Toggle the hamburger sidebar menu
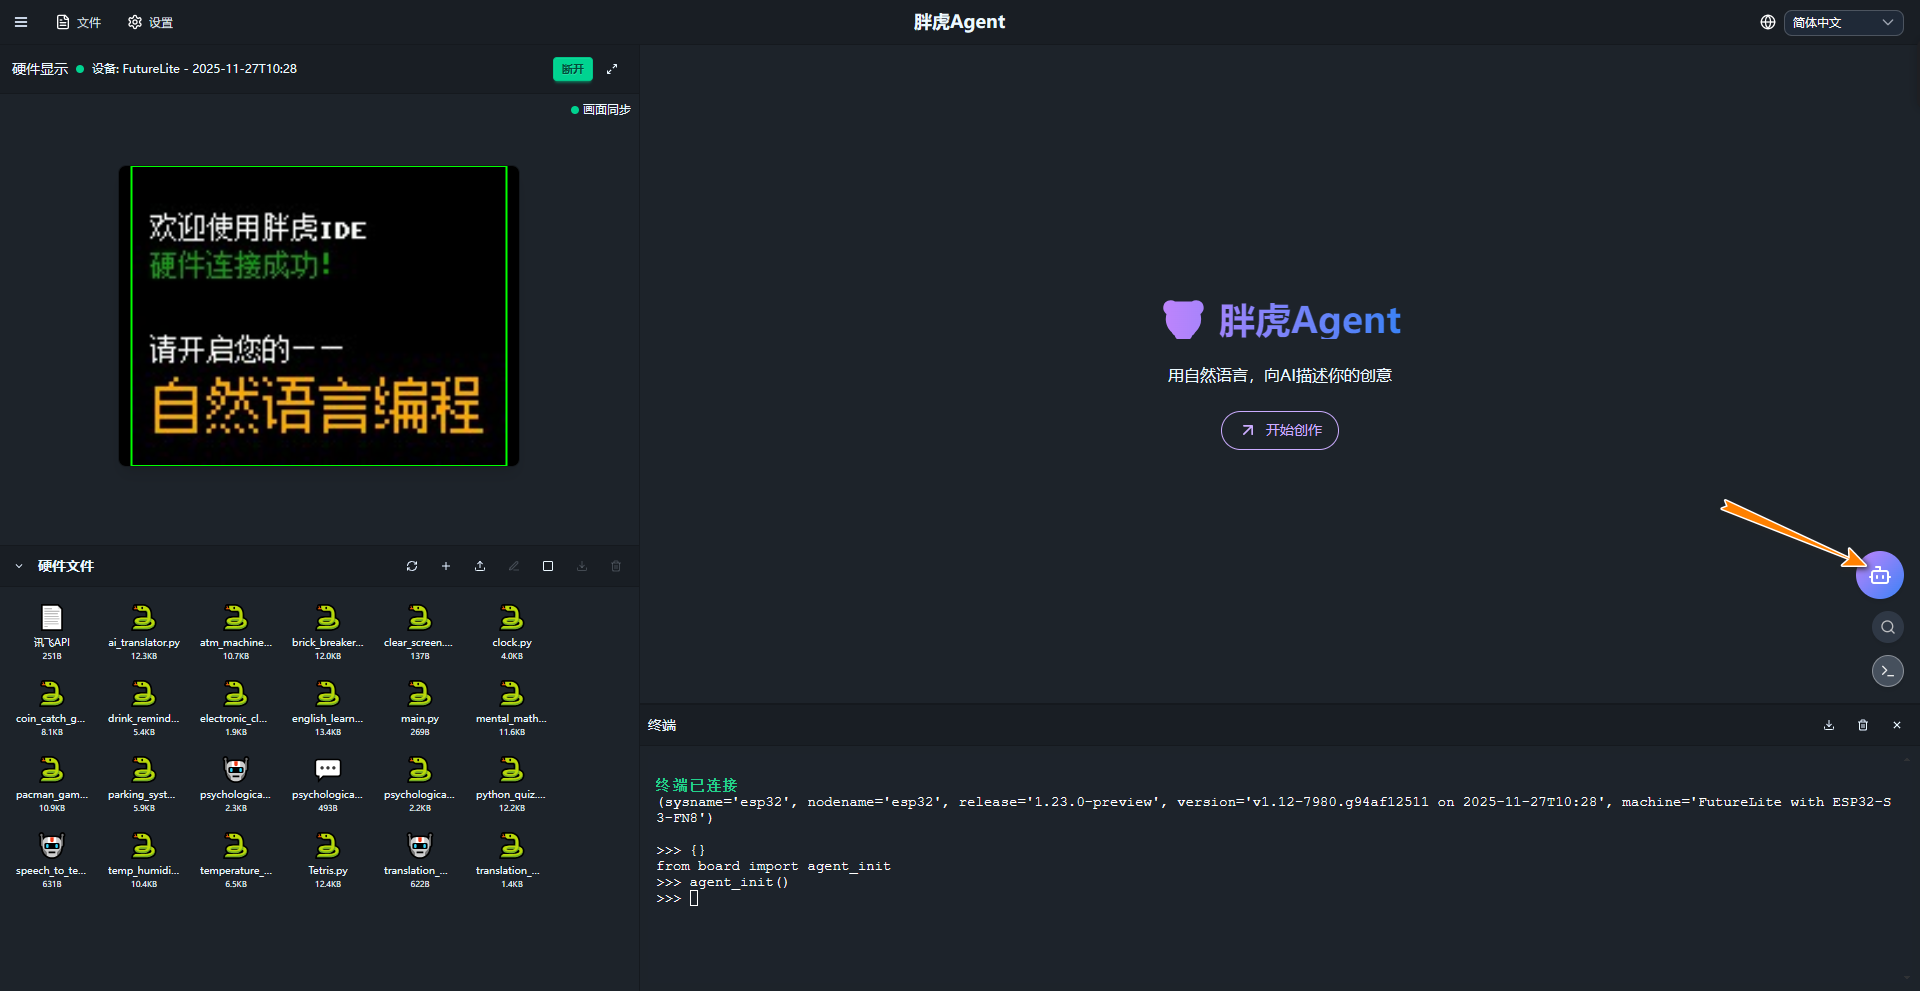The width and height of the screenshot is (1920, 991). coord(21,22)
